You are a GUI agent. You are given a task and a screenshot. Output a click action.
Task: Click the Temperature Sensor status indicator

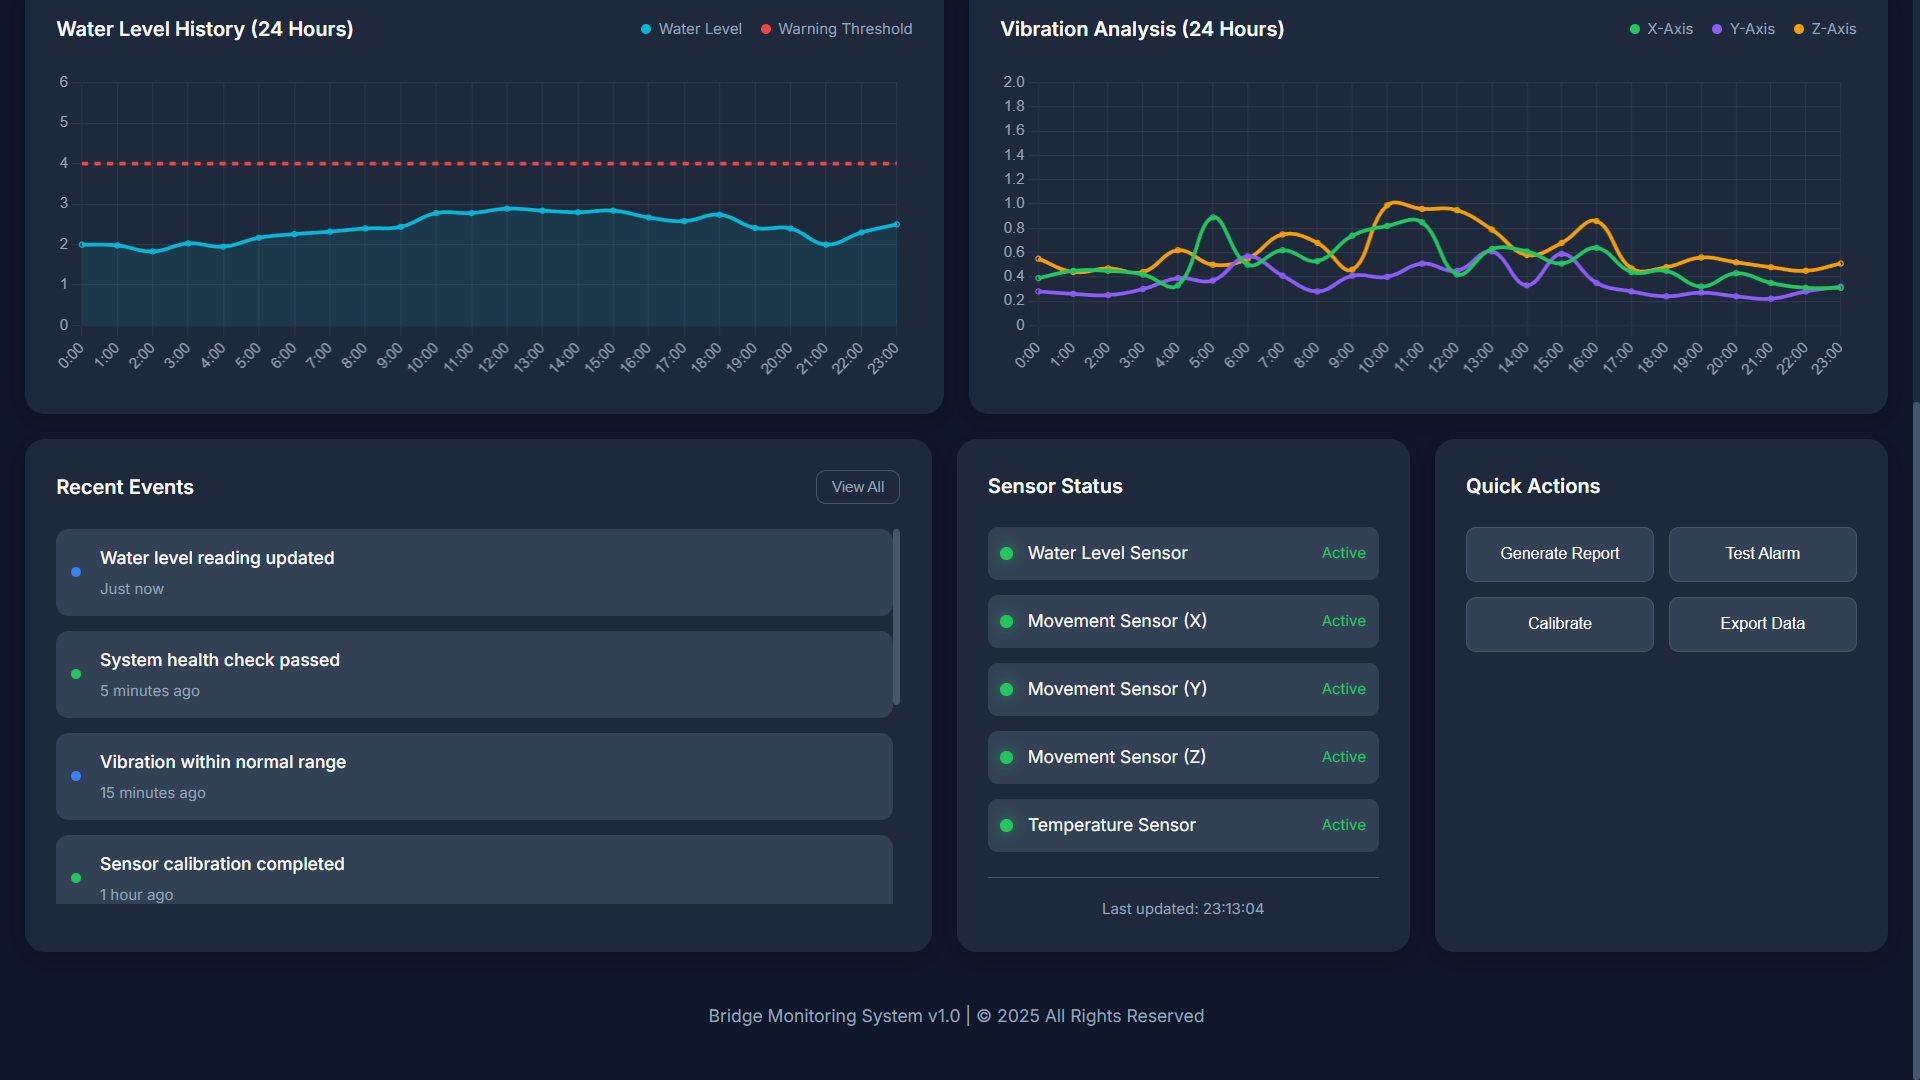[x=1006, y=825]
